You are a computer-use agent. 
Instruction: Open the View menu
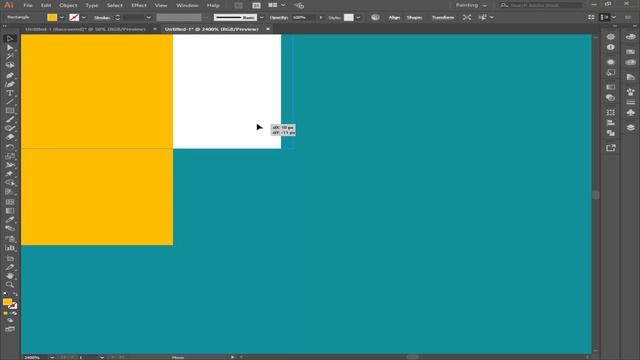click(x=161, y=5)
